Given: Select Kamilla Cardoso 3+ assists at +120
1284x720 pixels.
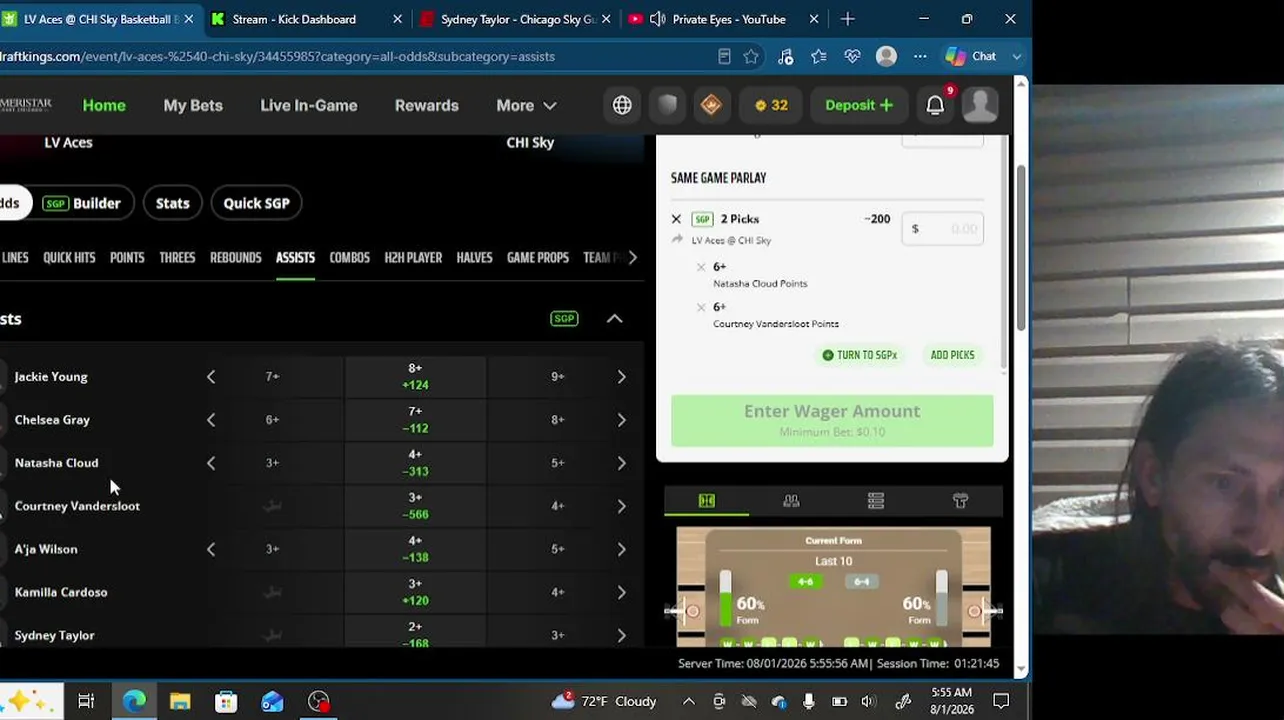Looking at the screenshot, I should click(415, 591).
